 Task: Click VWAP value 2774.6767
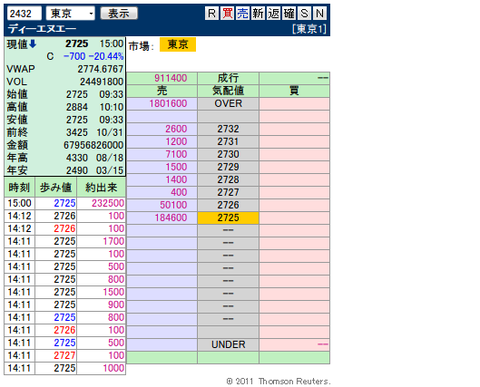tap(100, 69)
